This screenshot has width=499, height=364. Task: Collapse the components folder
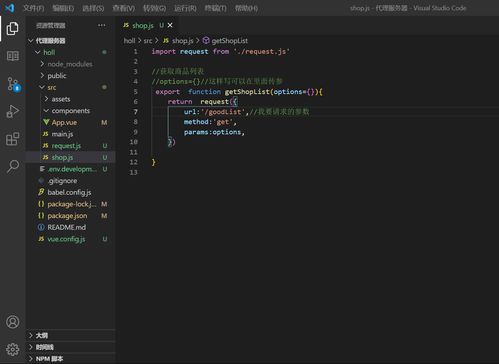71,111
